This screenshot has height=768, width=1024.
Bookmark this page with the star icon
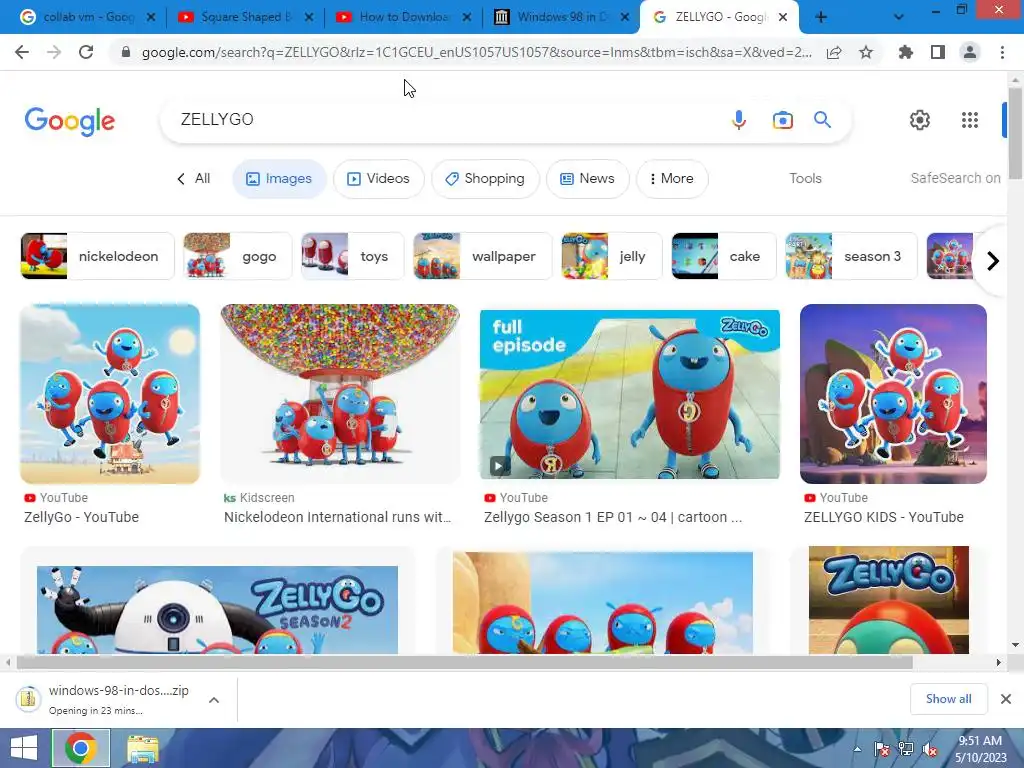click(866, 52)
